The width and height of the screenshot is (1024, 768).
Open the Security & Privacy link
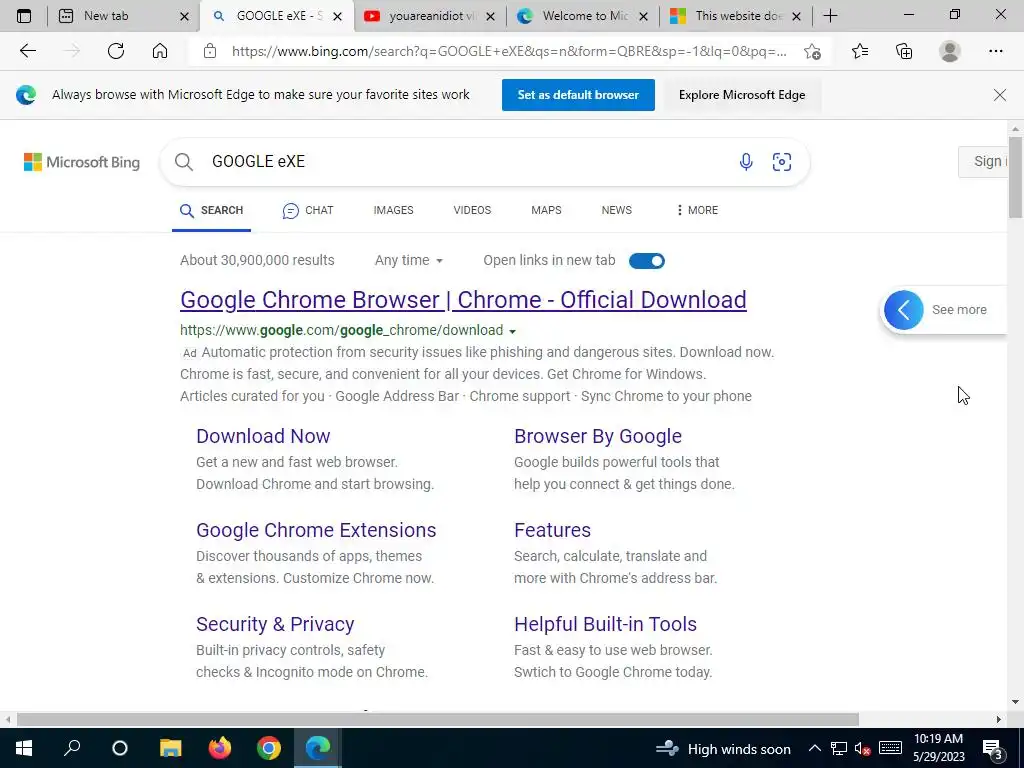pos(275,624)
